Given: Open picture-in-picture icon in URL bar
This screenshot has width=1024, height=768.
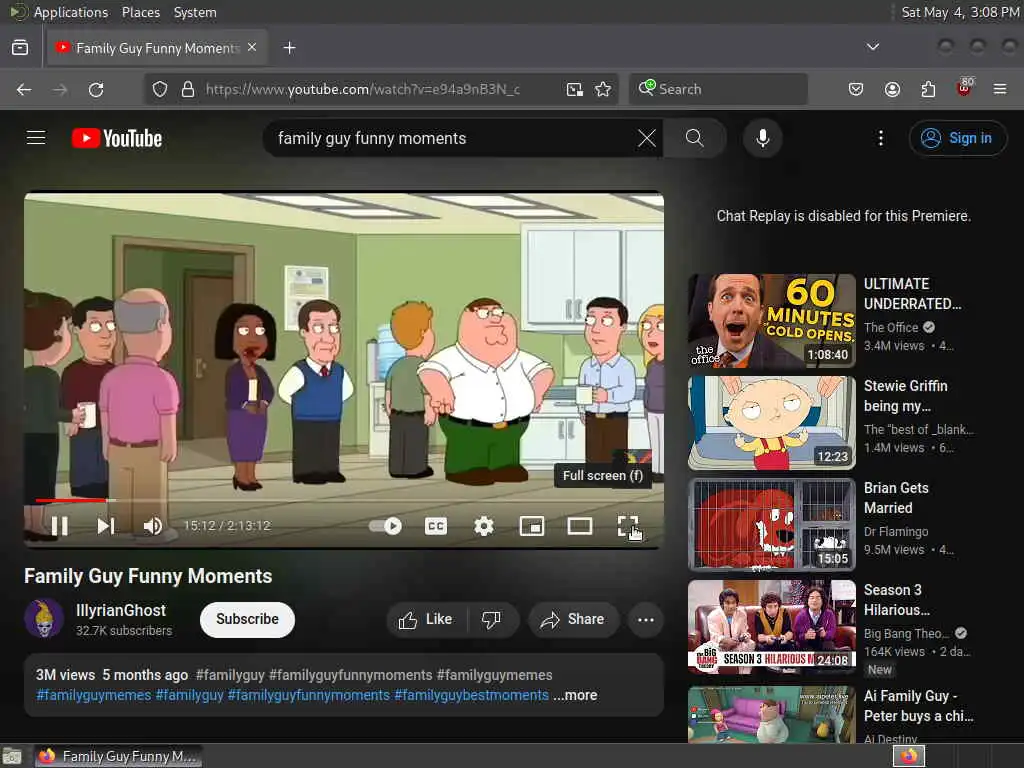Looking at the screenshot, I should click(575, 89).
